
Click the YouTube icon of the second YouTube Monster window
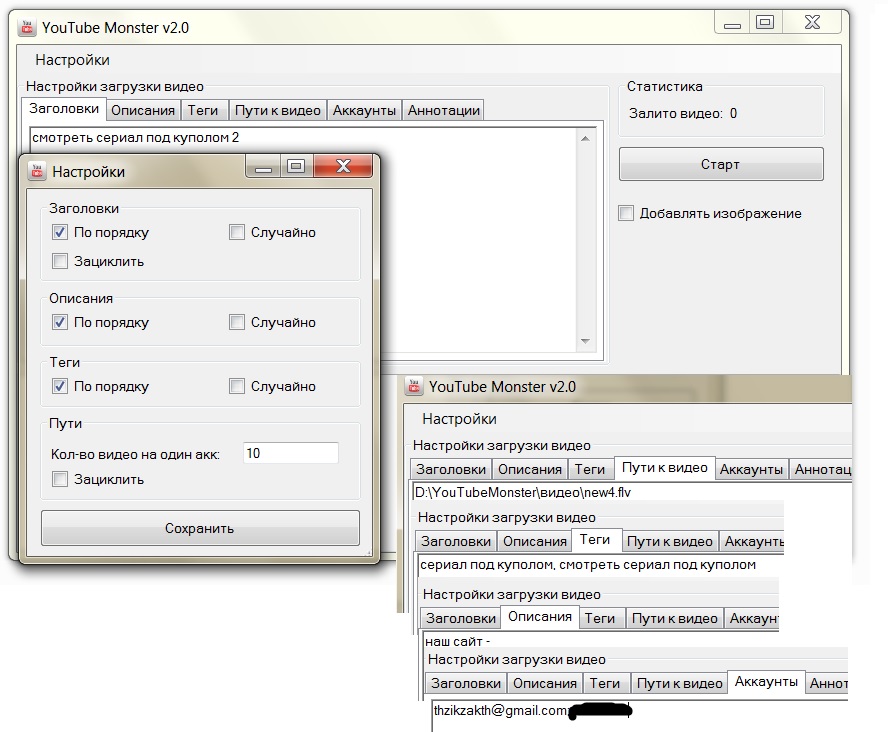[414, 386]
